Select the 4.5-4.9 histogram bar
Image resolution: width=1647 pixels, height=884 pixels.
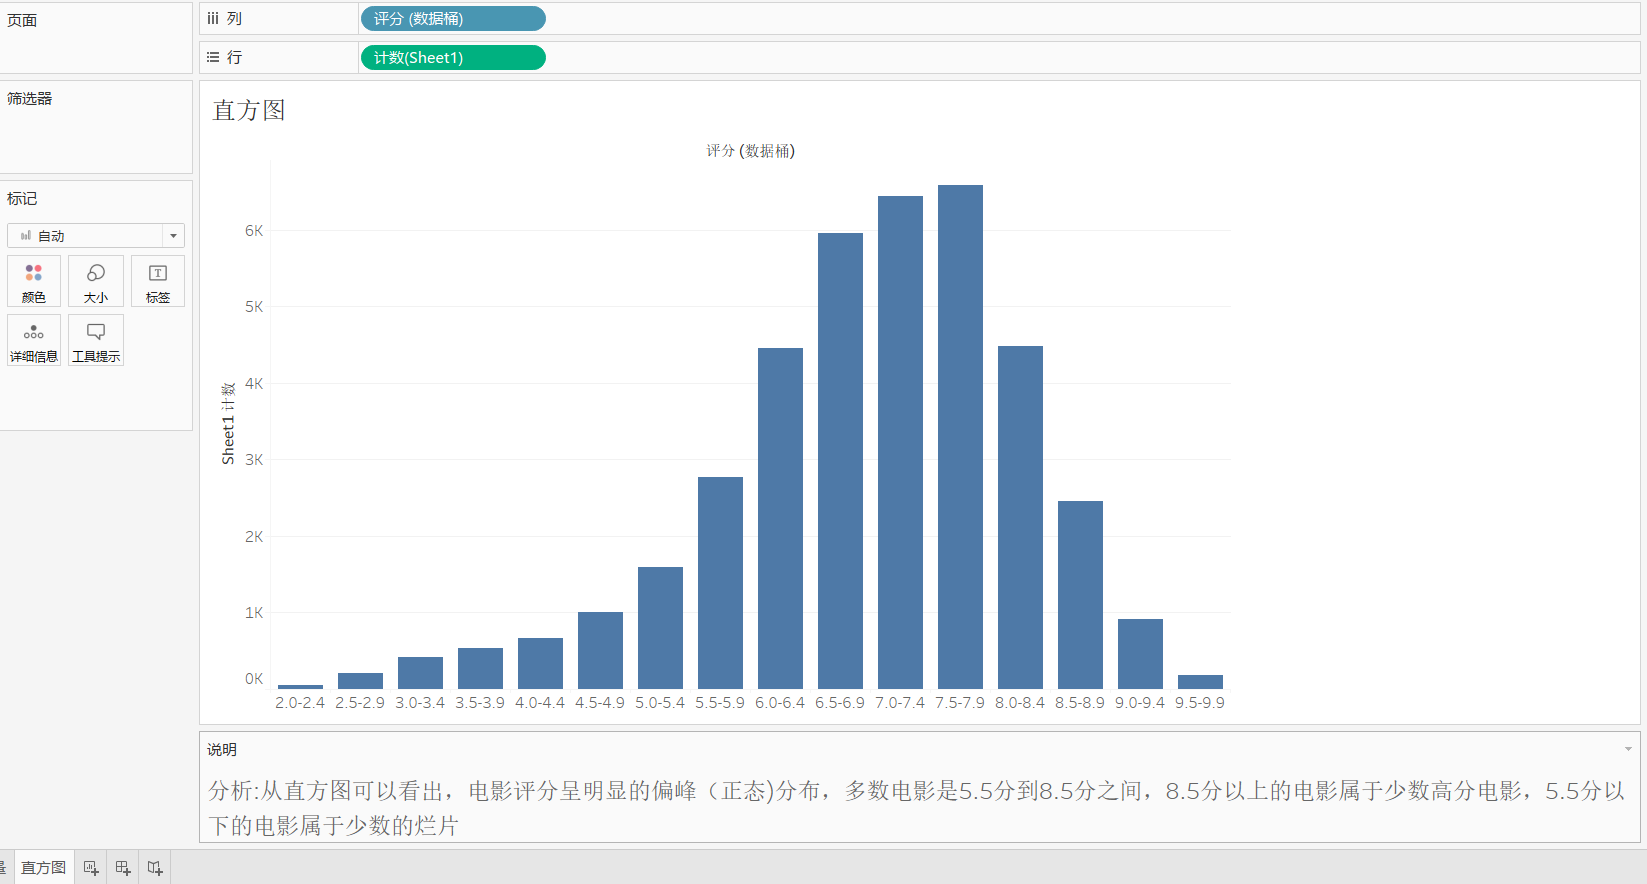click(x=600, y=650)
